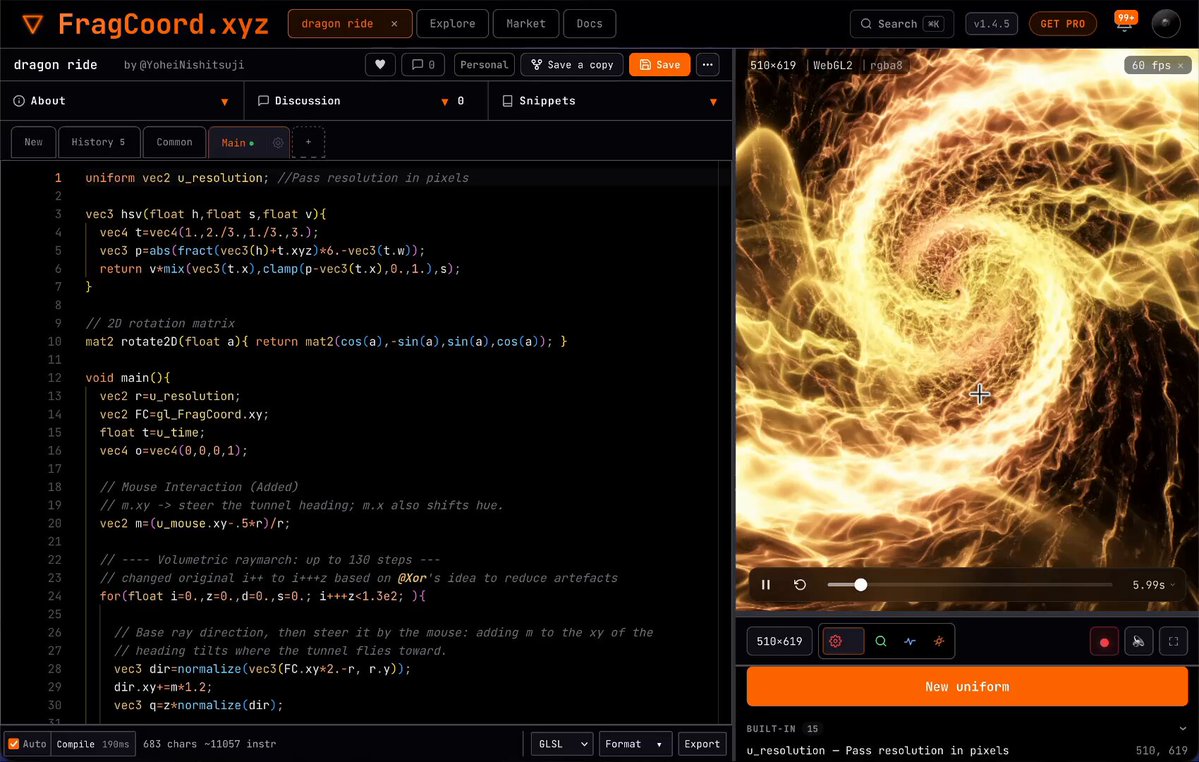Click the FragCoord triangle logo icon
This screenshot has height=762, width=1199.
[32, 24]
